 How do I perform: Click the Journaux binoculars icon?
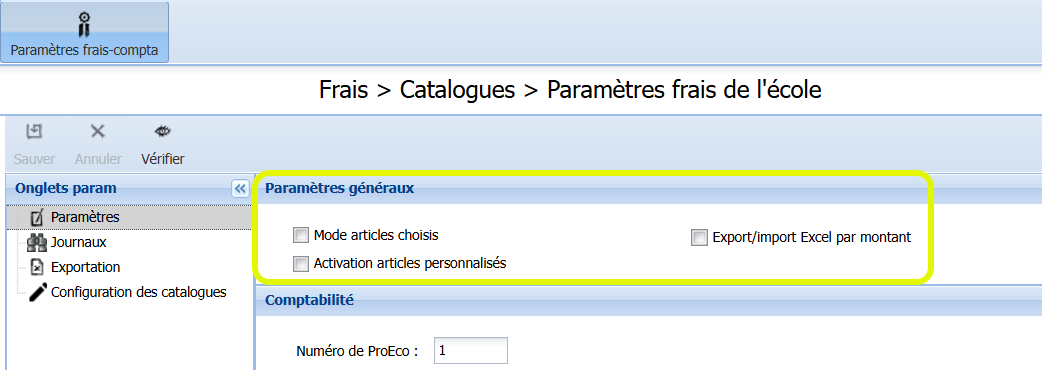37,242
